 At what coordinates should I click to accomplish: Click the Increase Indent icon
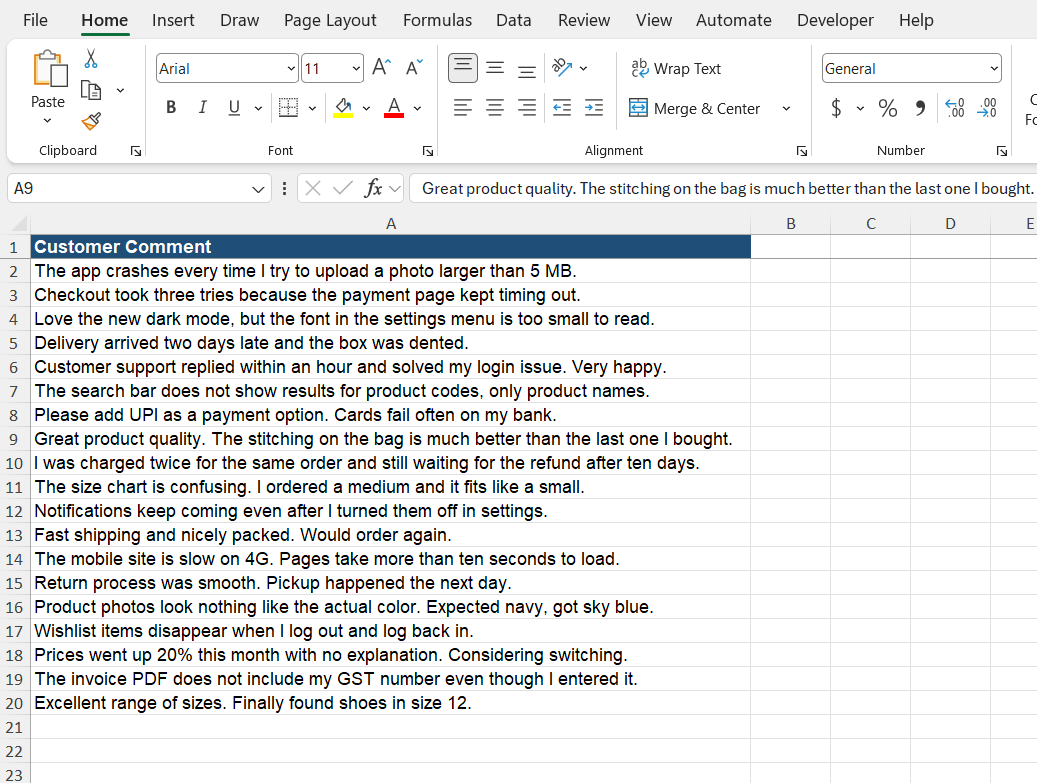point(594,107)
